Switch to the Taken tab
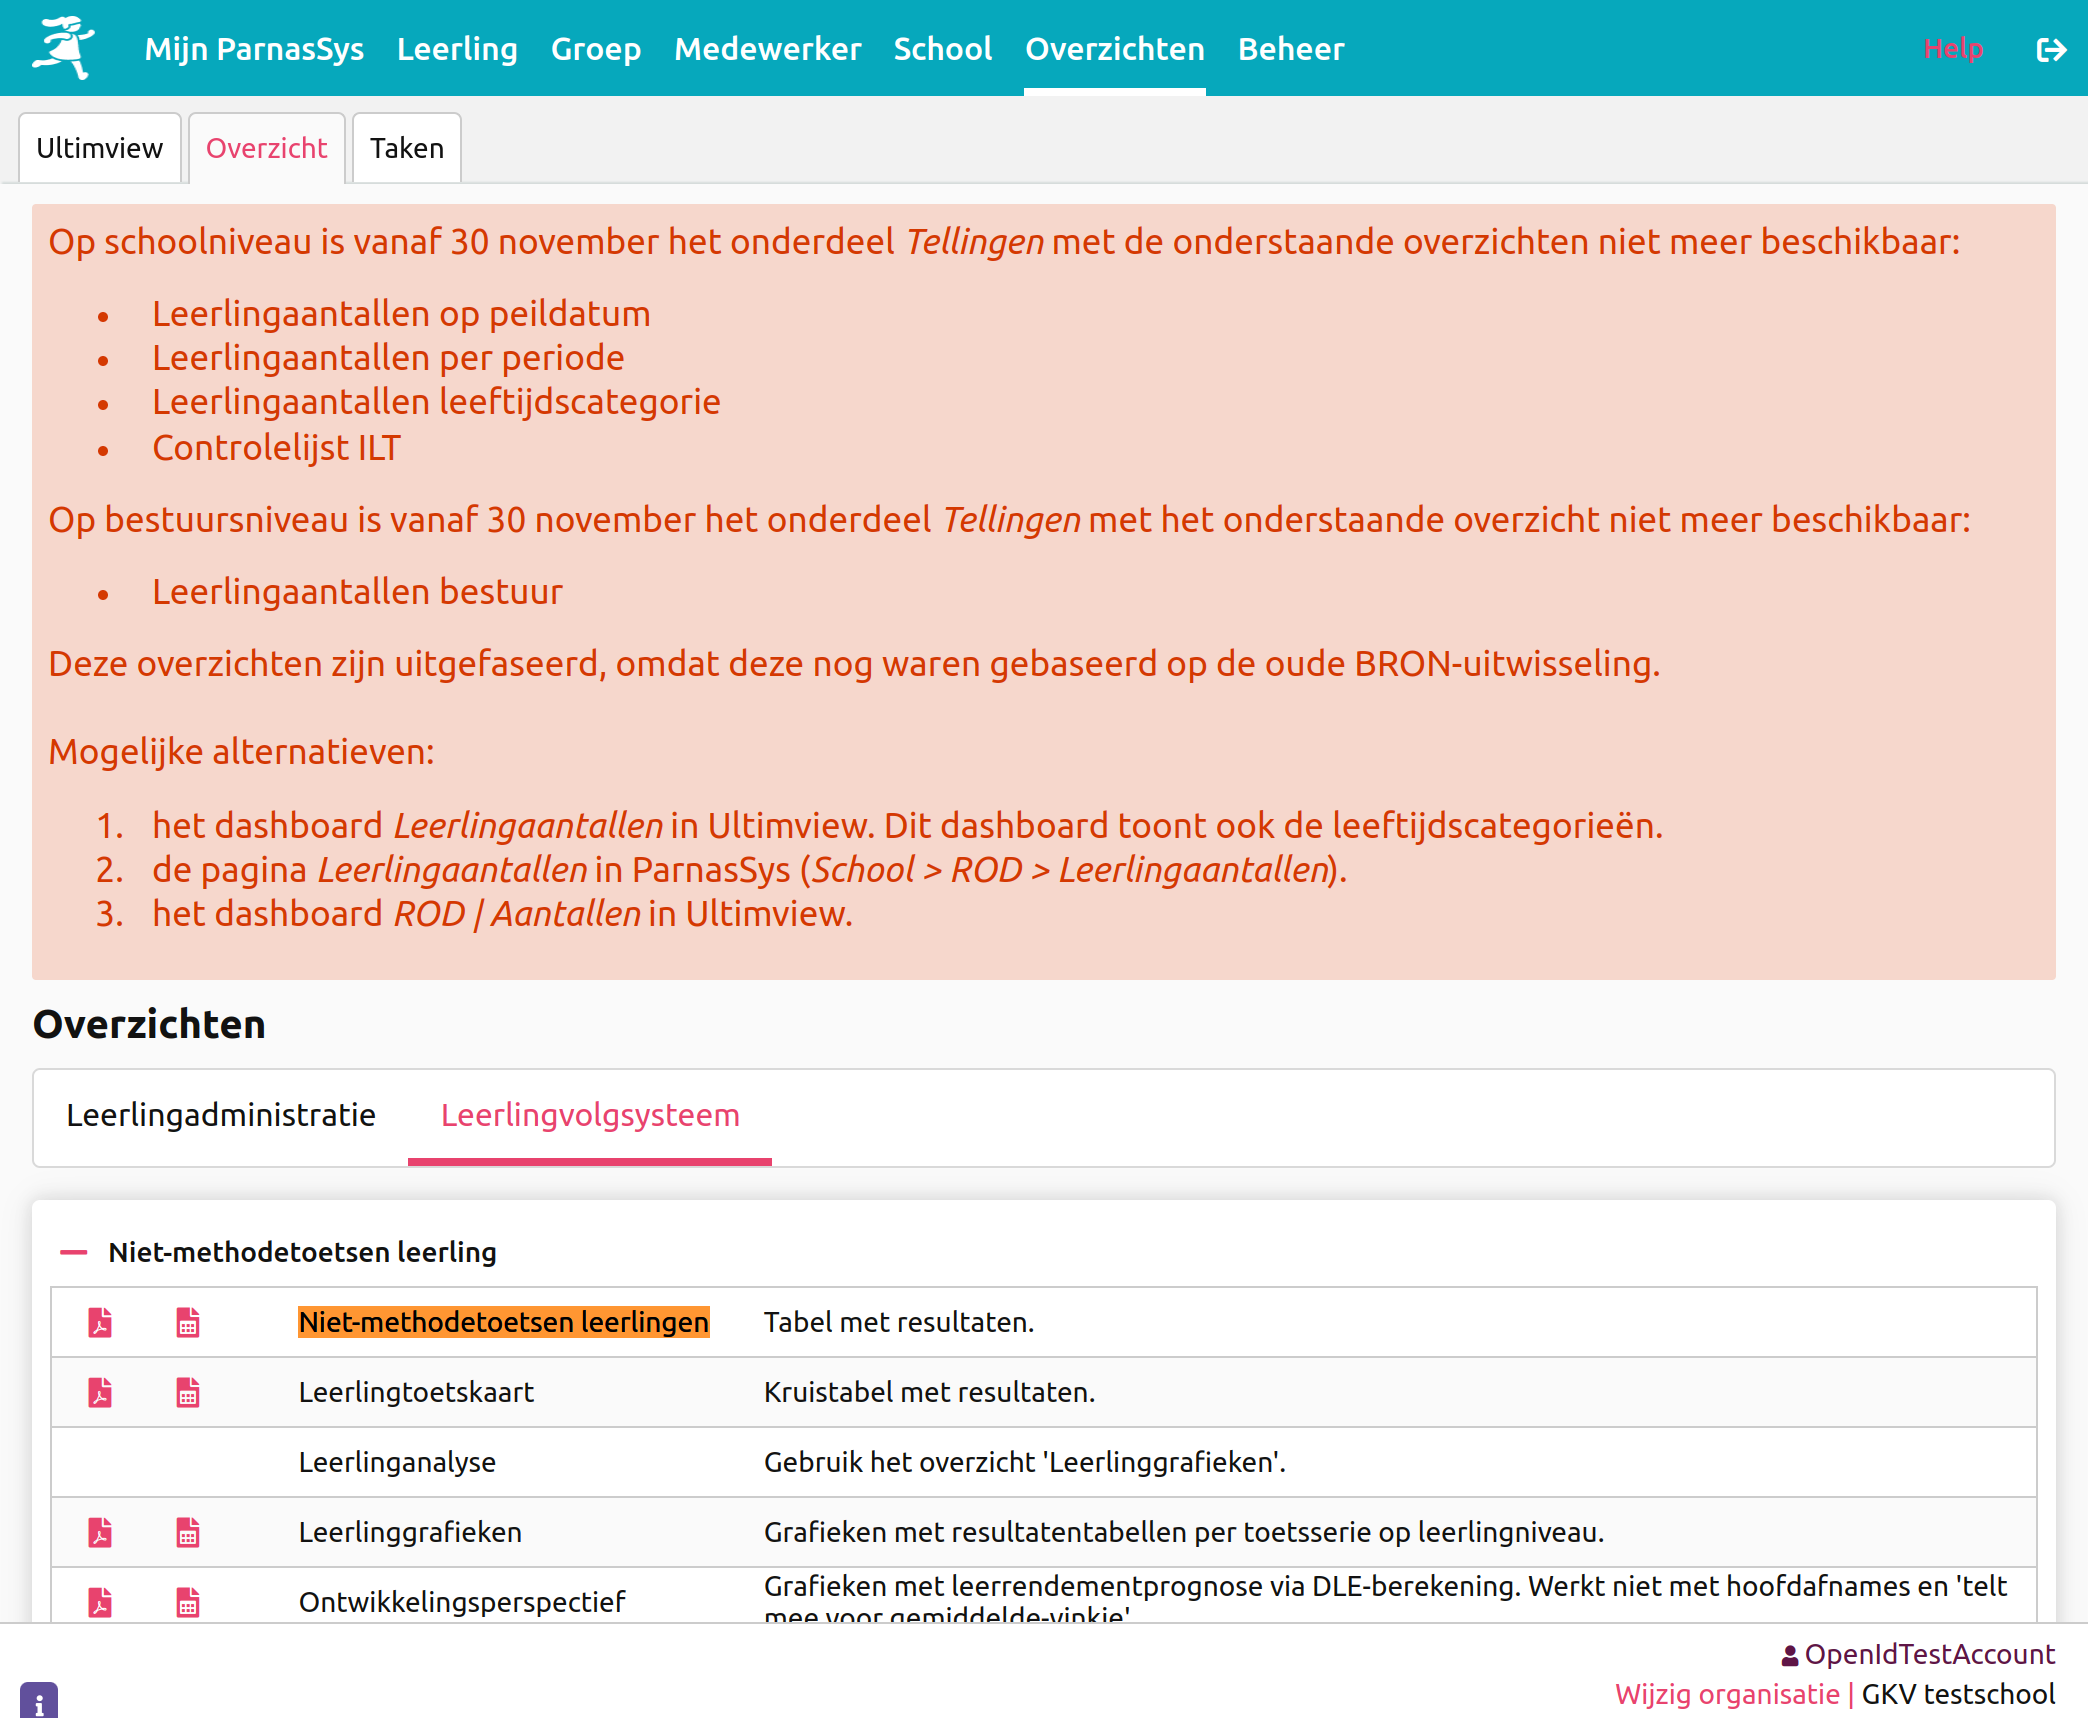 coord(406,147)
